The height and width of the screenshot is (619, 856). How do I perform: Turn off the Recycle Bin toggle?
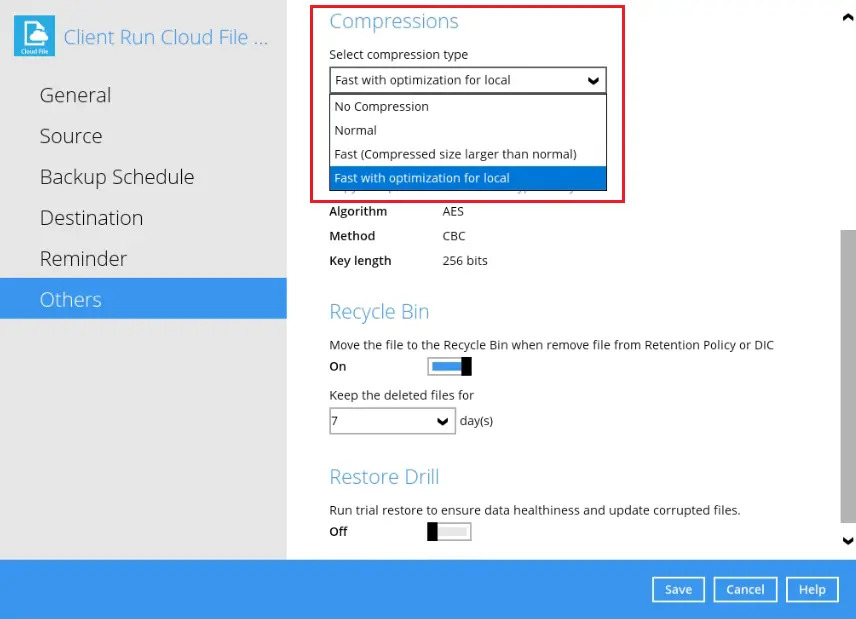[x=450, y=367]
